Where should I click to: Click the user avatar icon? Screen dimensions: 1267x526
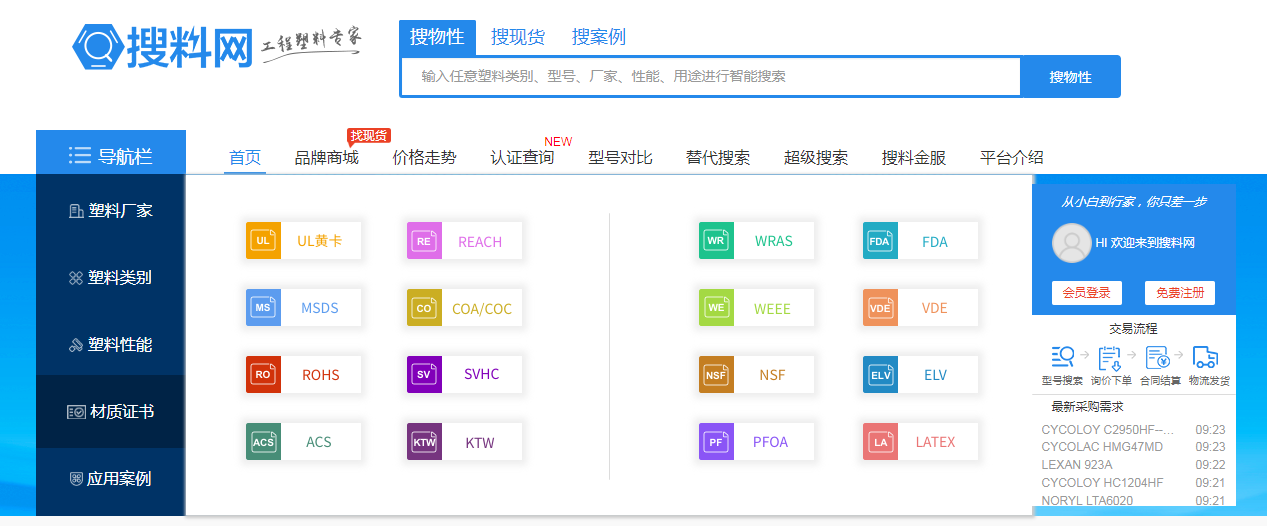(x=1072, y=243)
